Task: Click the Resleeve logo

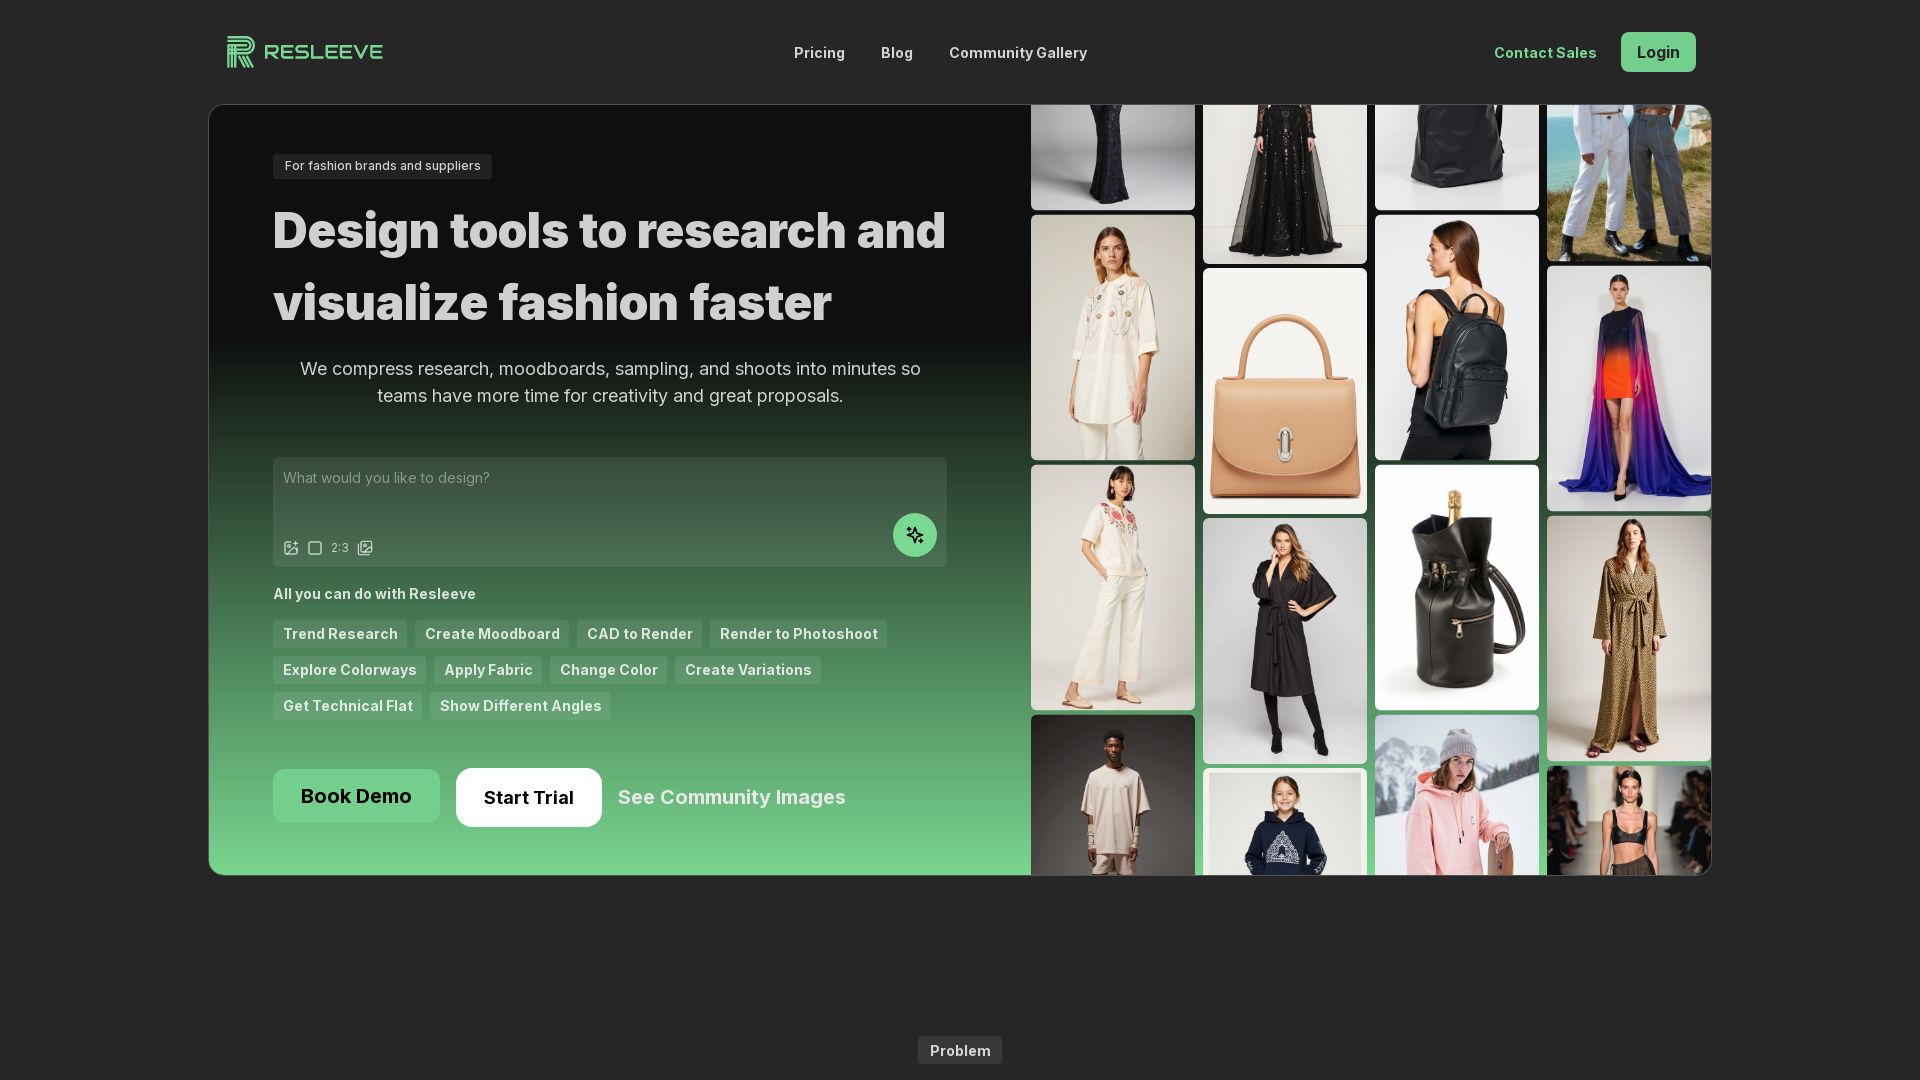Action: [304, 52]
